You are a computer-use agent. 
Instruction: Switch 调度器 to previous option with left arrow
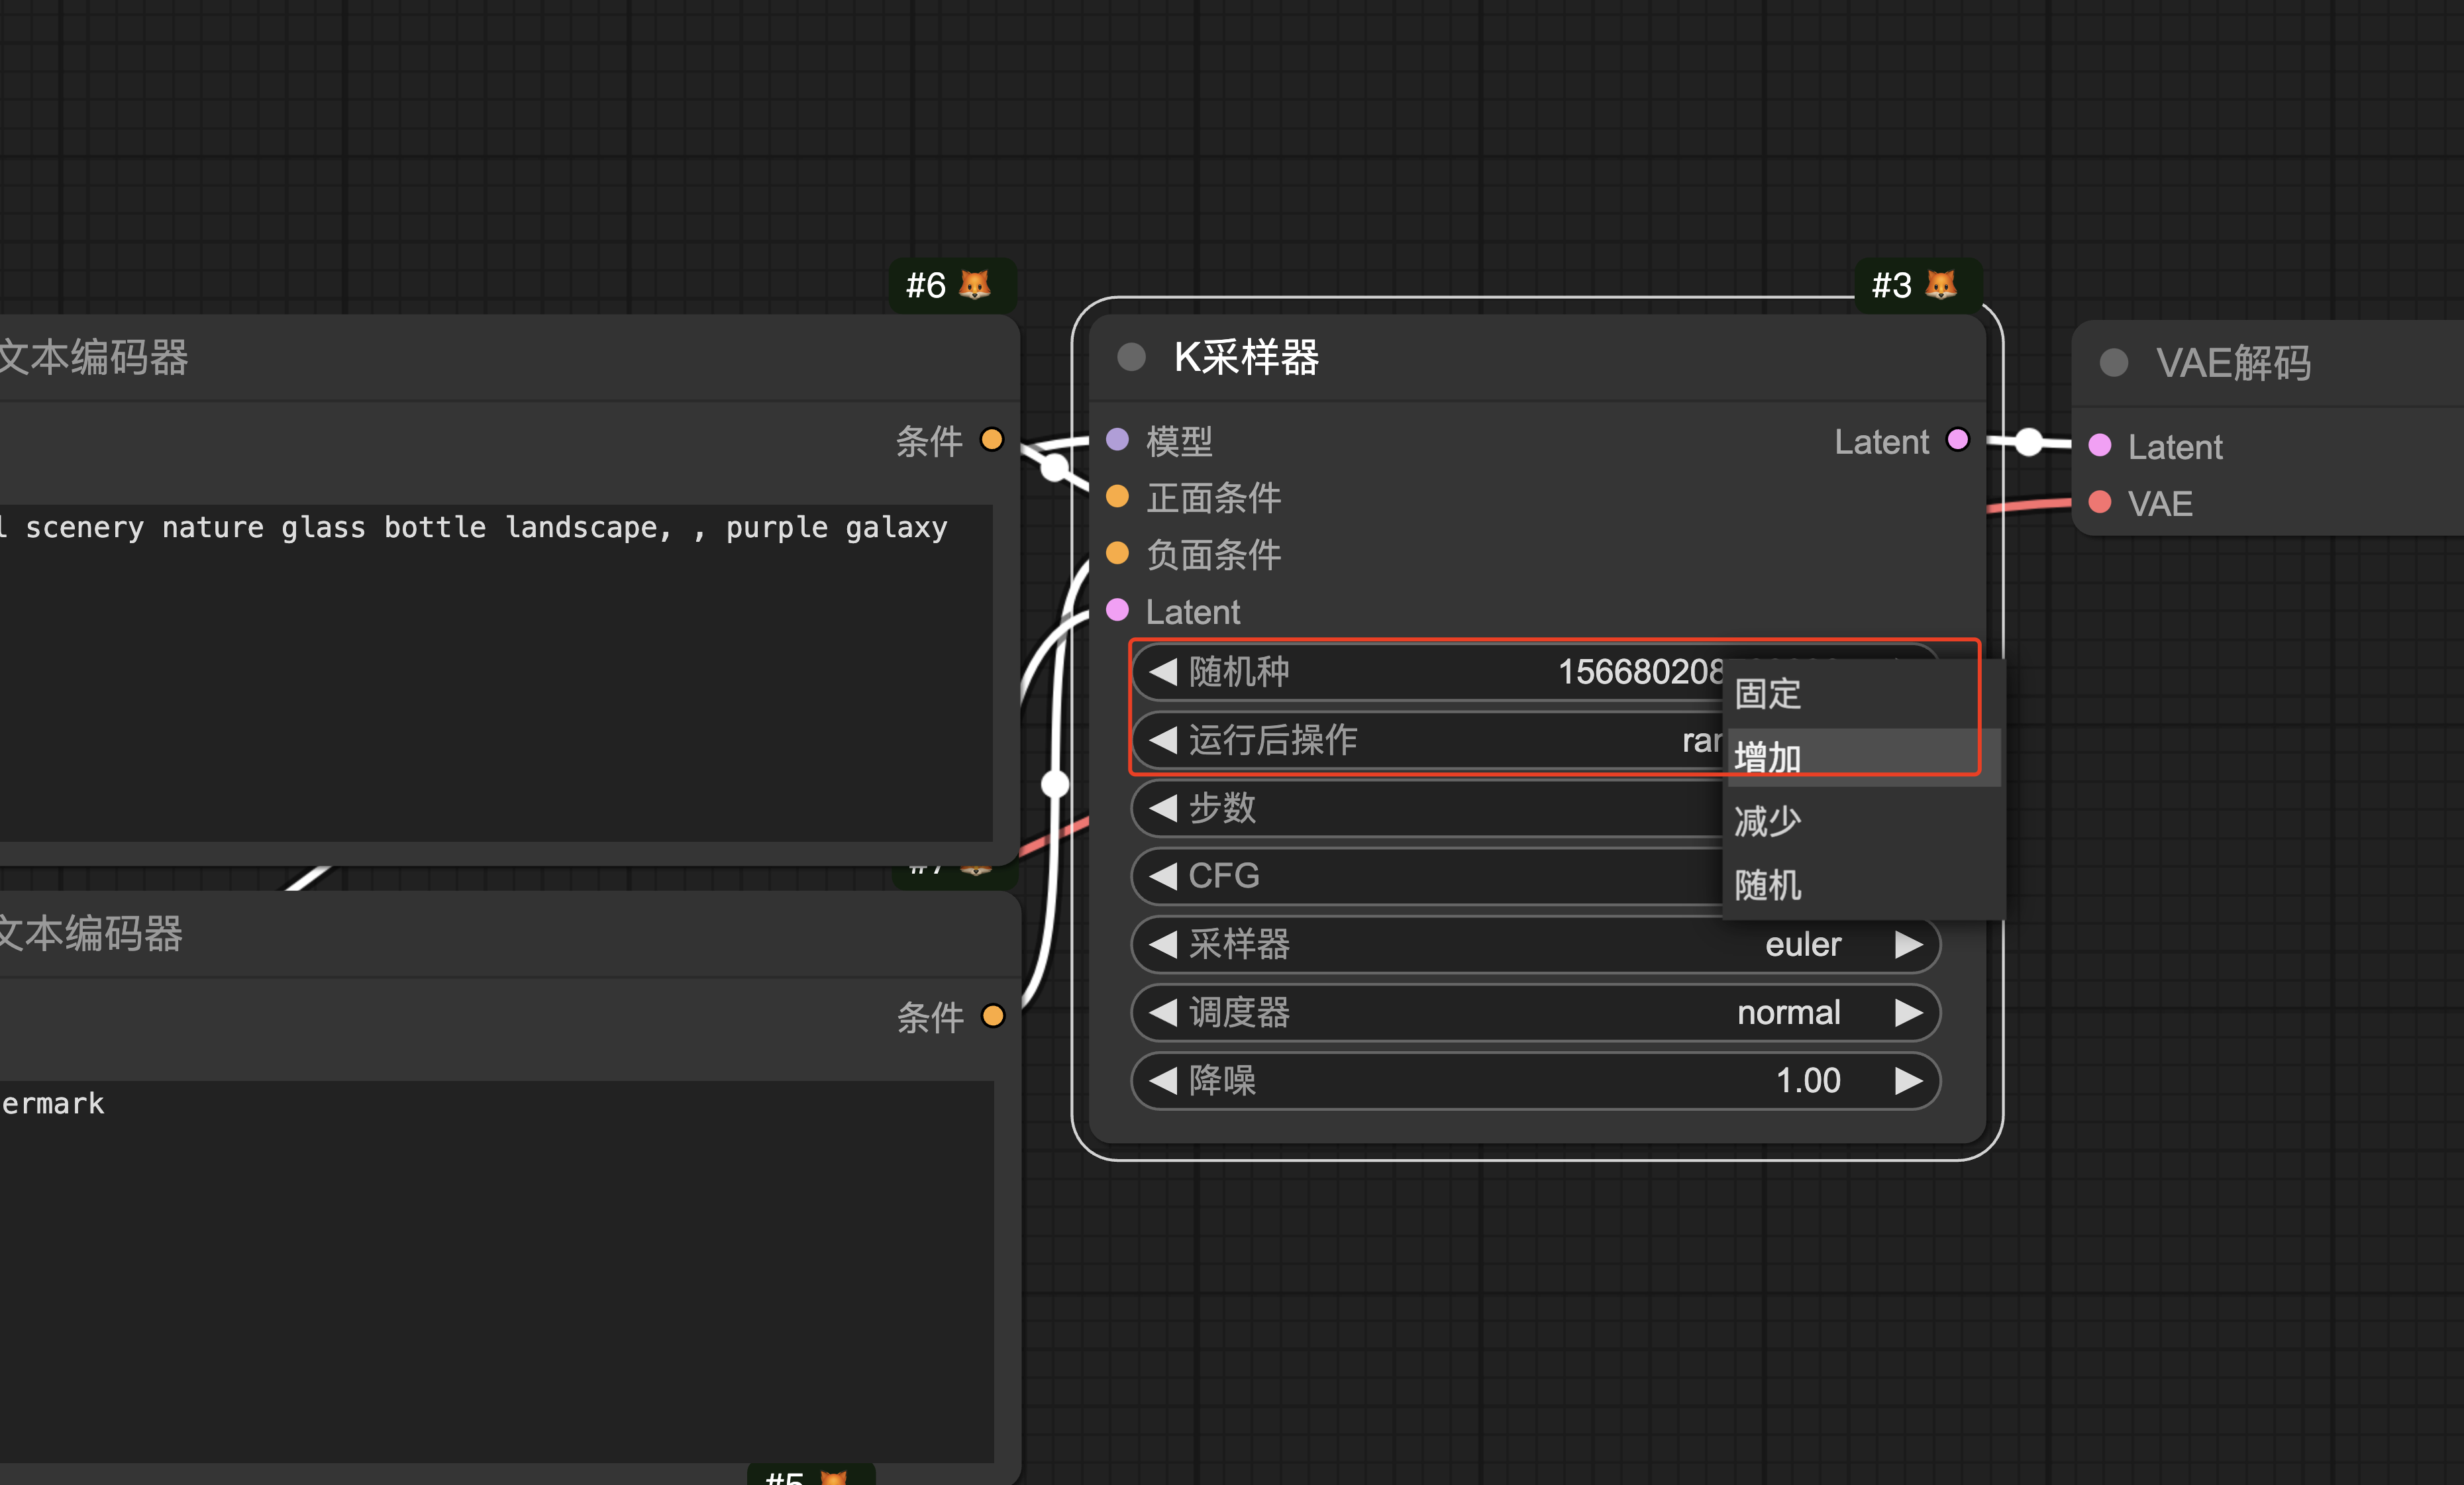coord(1162,1012)
